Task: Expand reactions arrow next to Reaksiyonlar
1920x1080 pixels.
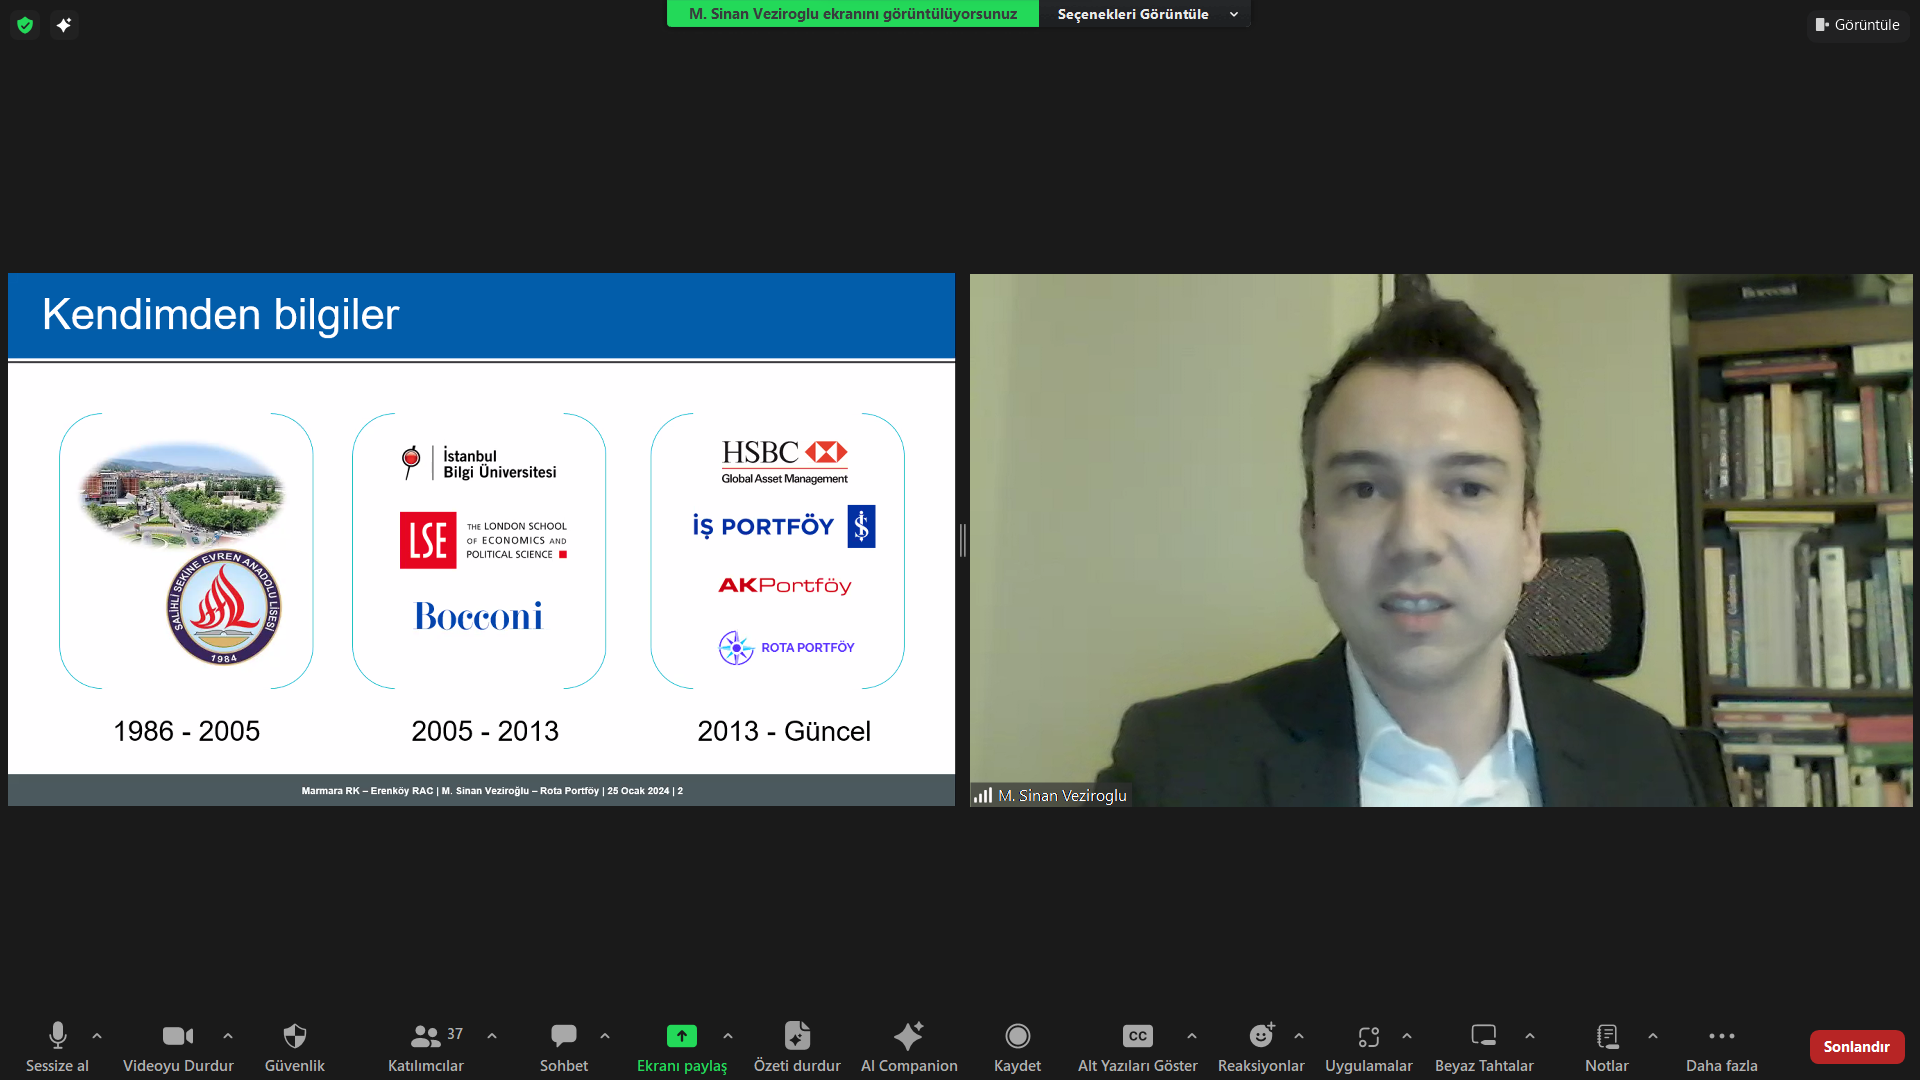Action: (1299, 1036)
